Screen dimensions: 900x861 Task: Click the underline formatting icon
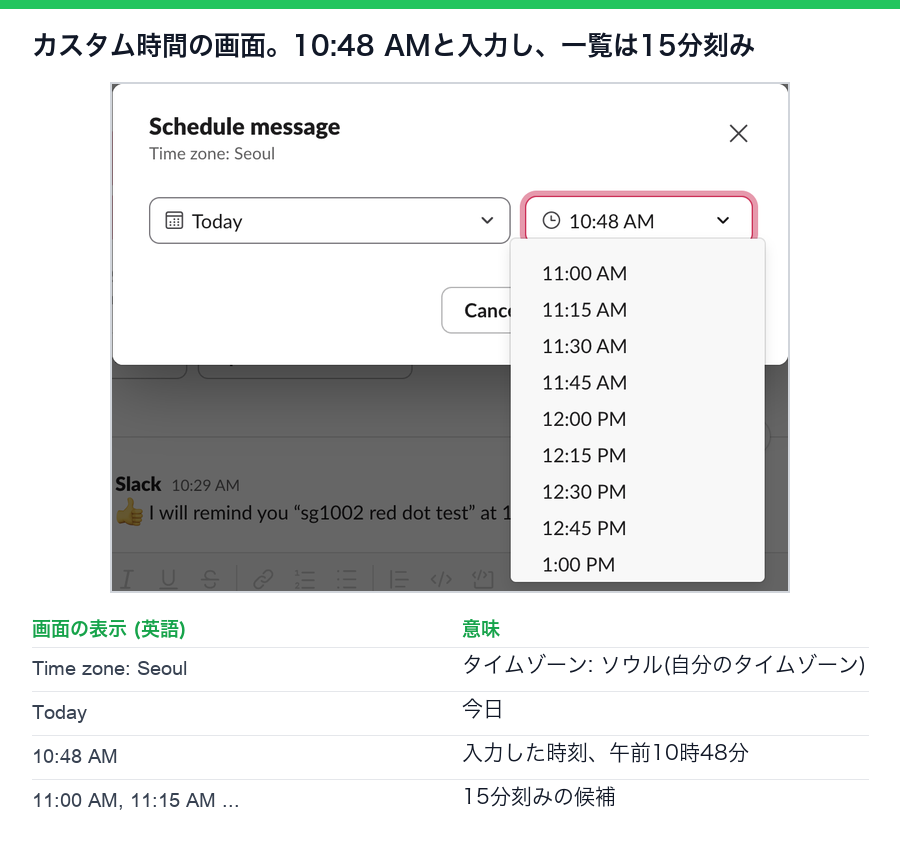coord(168,579)
